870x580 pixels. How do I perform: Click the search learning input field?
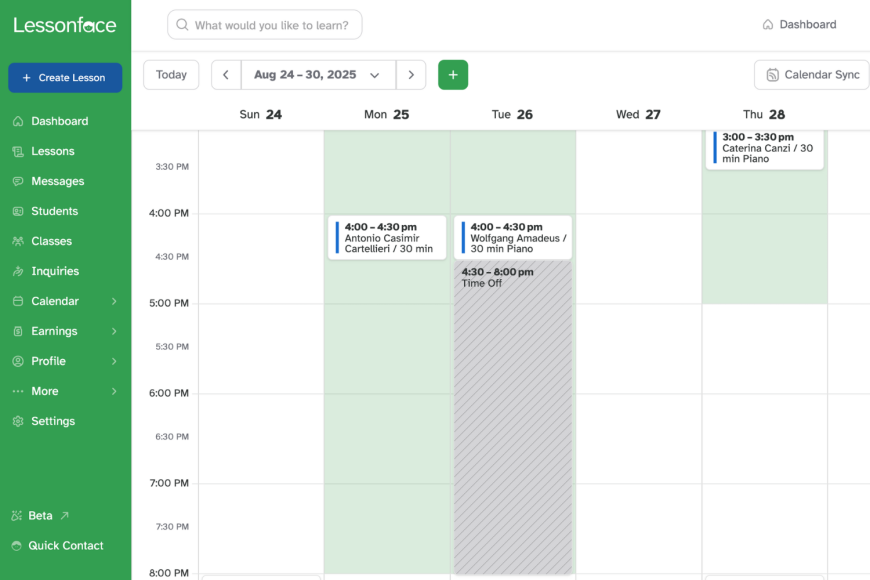[264, 24]
